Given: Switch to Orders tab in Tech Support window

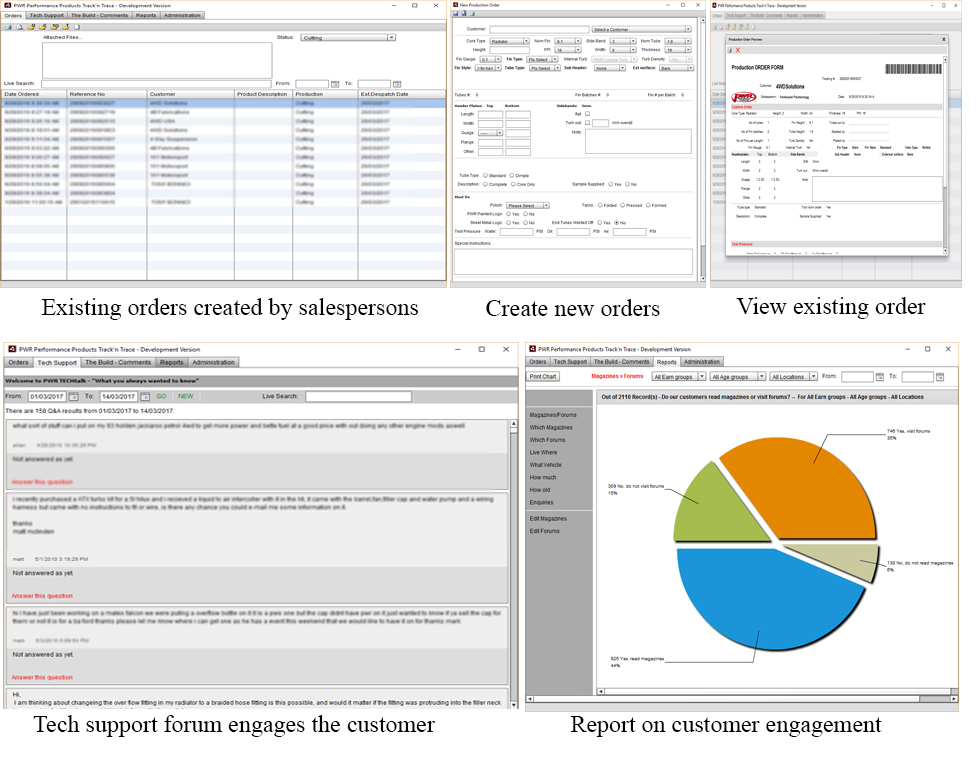Looking at the screenshot, I should (18, 362).
